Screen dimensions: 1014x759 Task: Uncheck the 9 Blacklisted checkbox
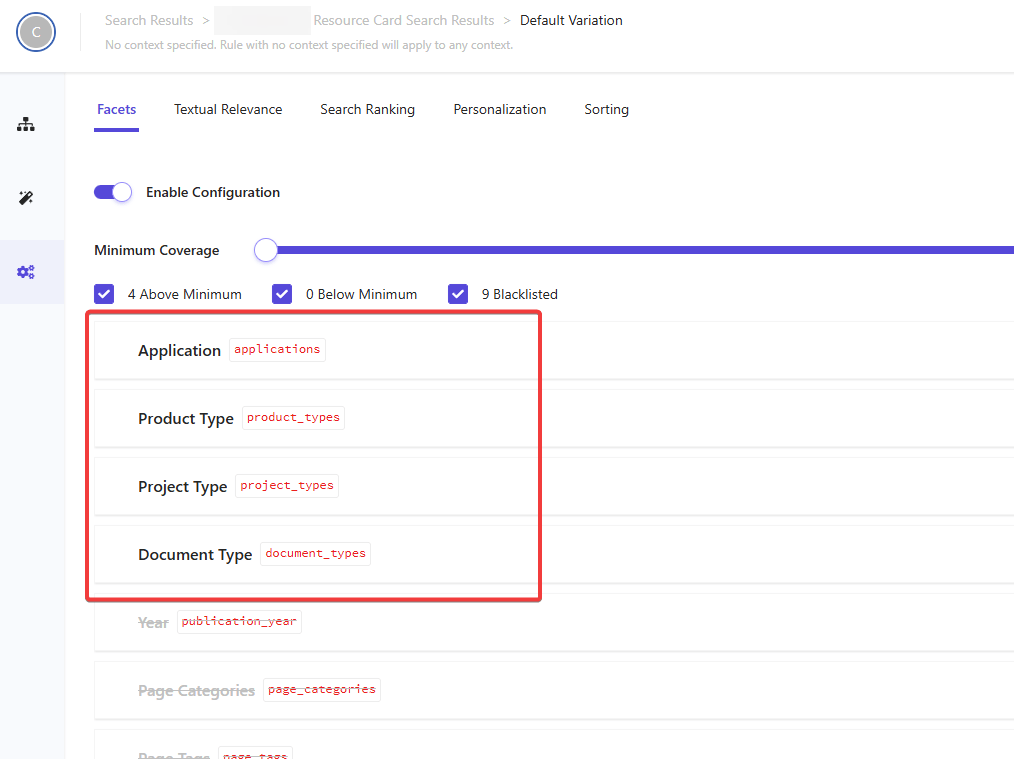coord(458,294)
